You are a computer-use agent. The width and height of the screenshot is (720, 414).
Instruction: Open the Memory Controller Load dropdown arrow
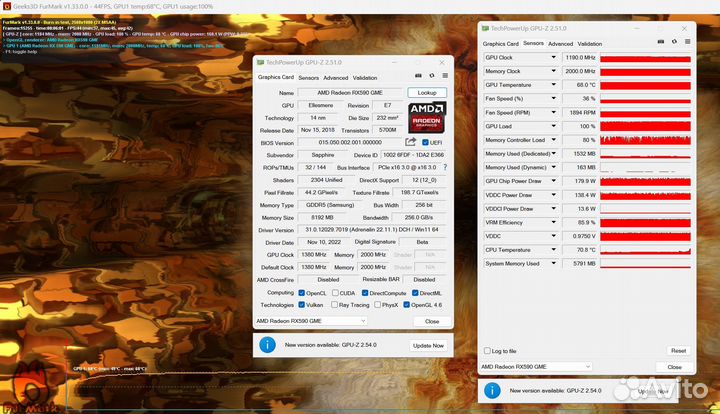tap(553, 140)
